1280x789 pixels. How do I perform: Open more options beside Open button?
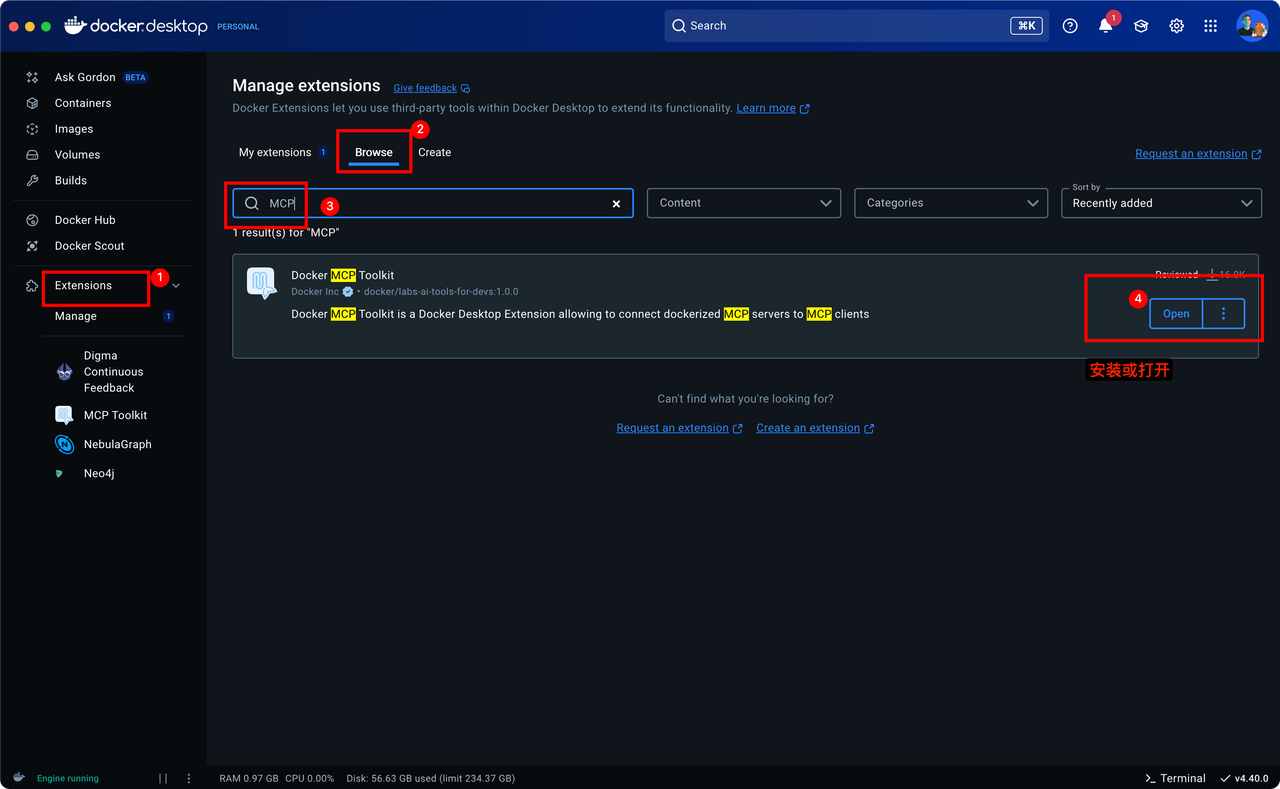point(1224,314)
